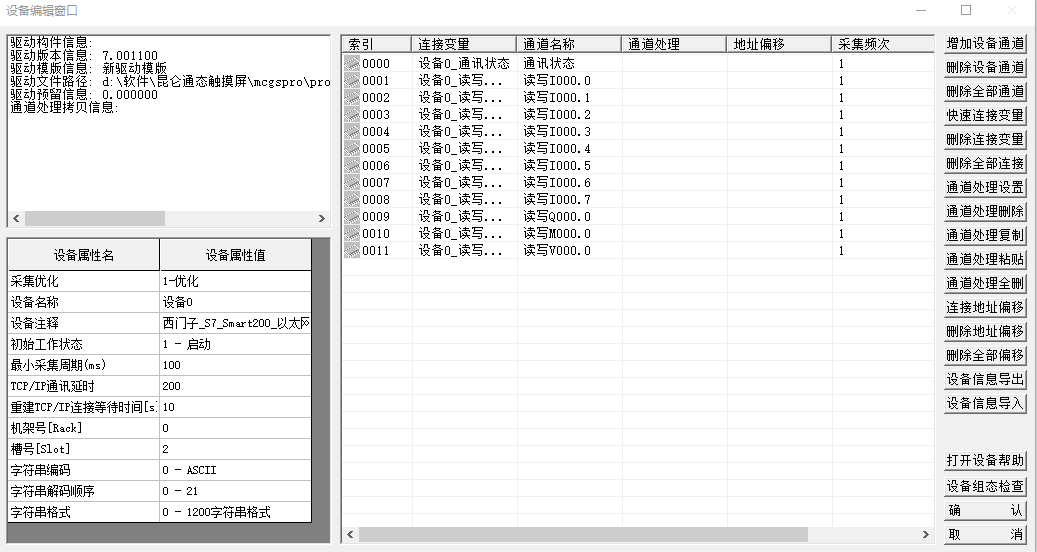Click the channel icon for row 0007
The image size is (1037, 552).
coord(353,182)
